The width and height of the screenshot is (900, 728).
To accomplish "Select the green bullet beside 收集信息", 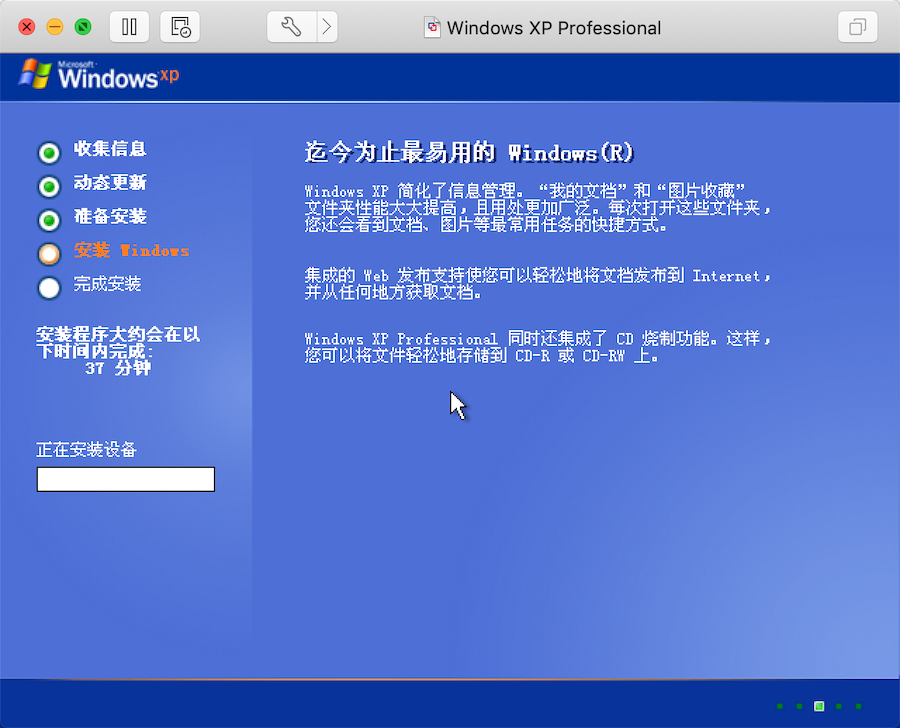I will tap(48, 151).
